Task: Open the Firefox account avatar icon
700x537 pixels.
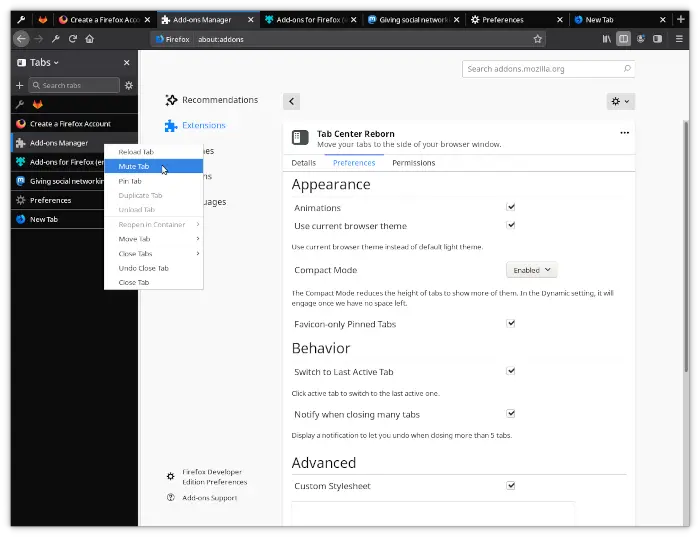Action: click(641, 39)
